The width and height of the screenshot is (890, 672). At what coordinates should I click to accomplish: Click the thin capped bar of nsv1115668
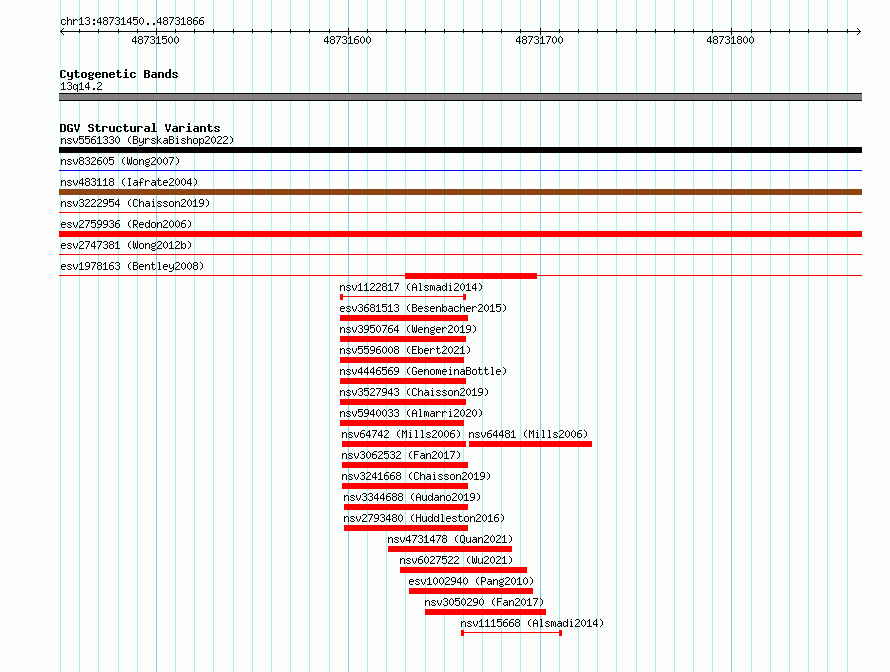pos(511,633)
